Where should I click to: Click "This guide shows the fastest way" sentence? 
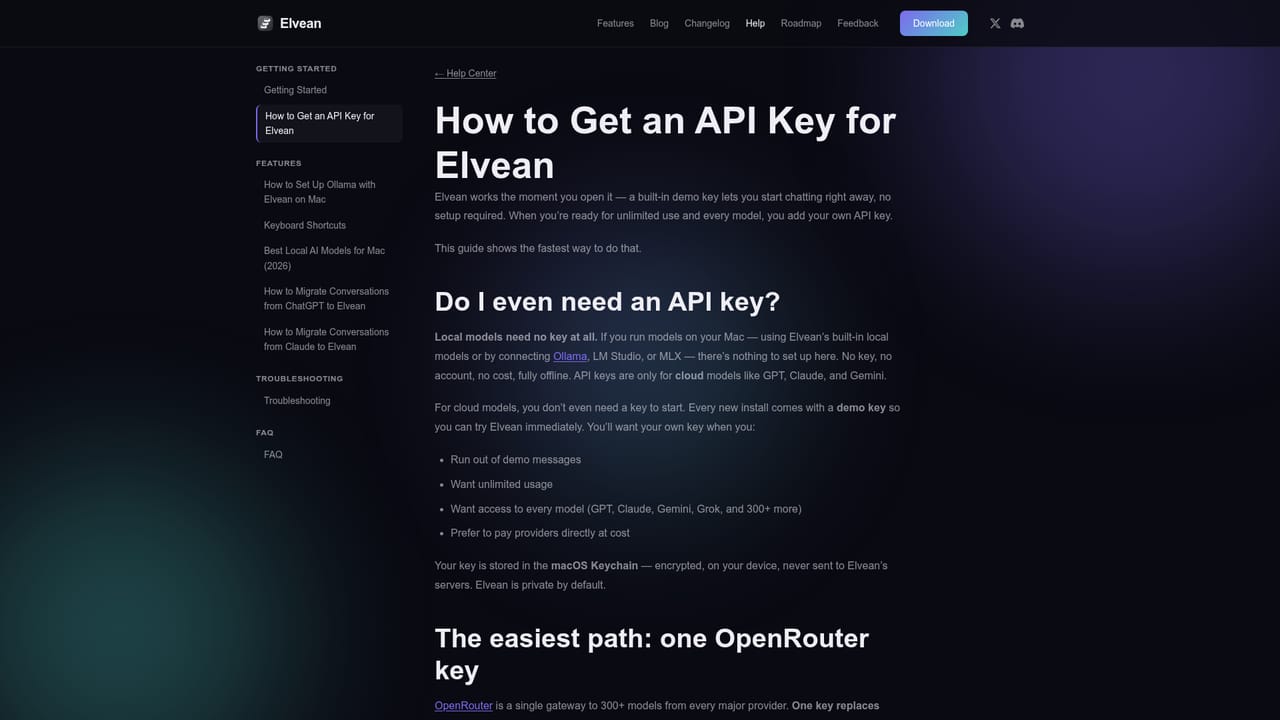tap(538, 248)
